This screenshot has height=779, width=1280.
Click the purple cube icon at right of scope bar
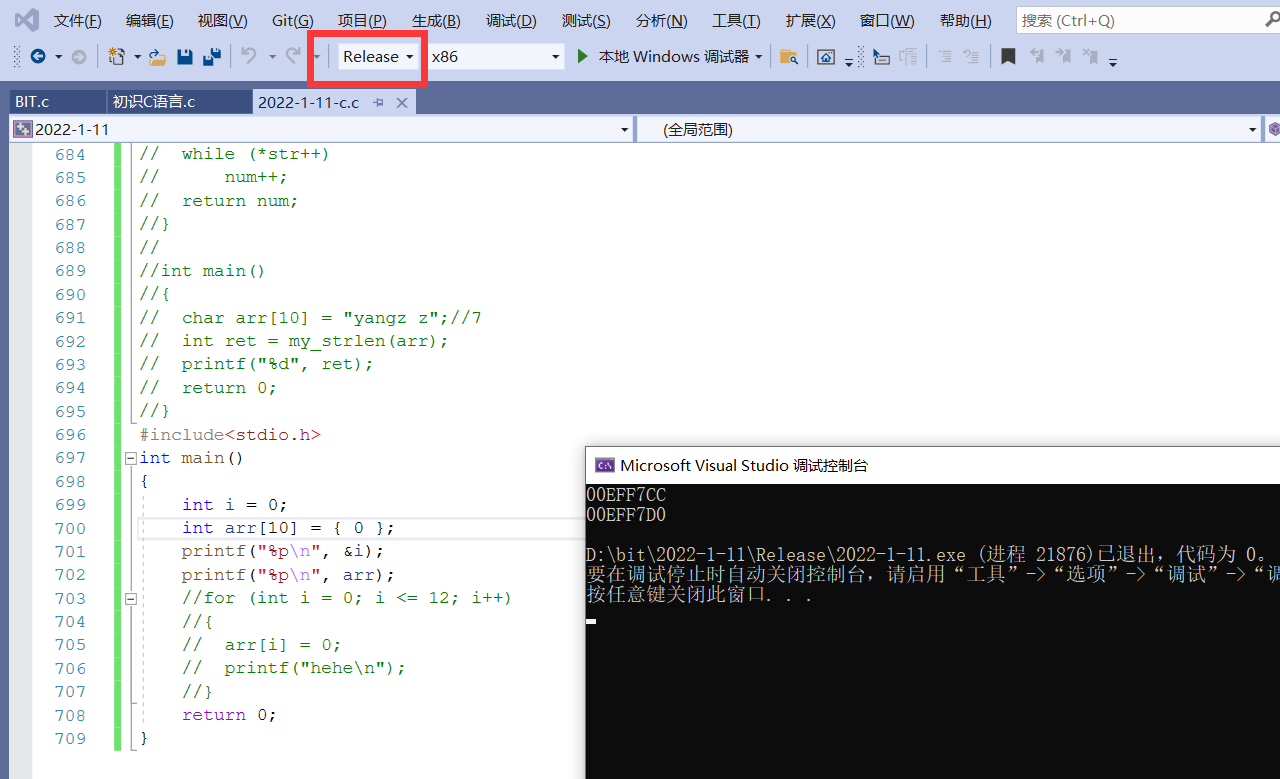pyautogui.click(x=1273, y=130)
